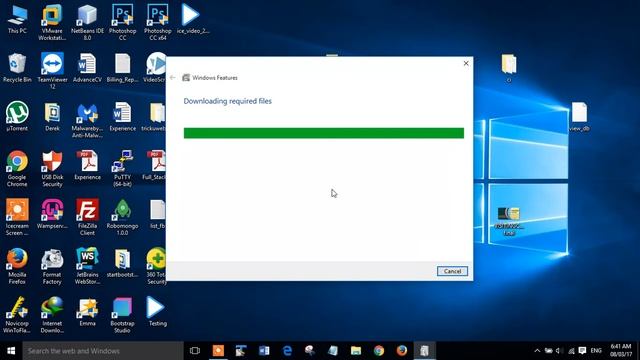Launch NetBeans IDE 8.0 shortcut
The image size is (640, 360).
tap(87, 22)
